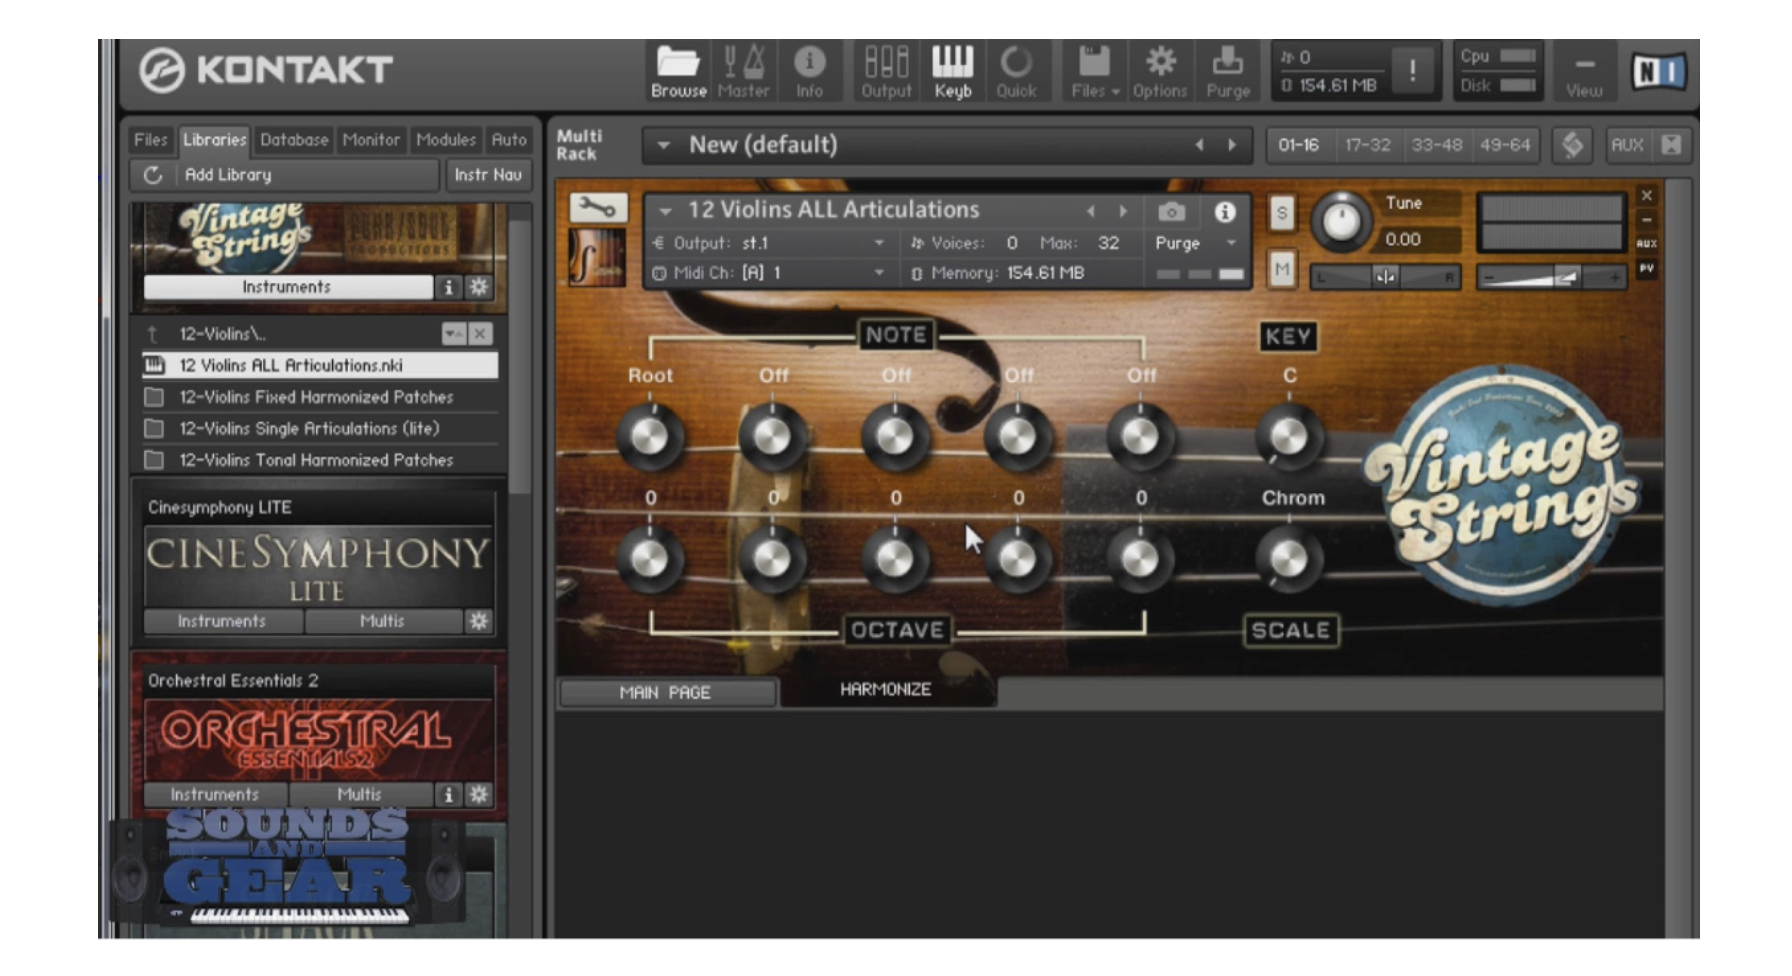Open the Master metronome panel
This screenshot has height=976, width=1792.
click(743, 72)
